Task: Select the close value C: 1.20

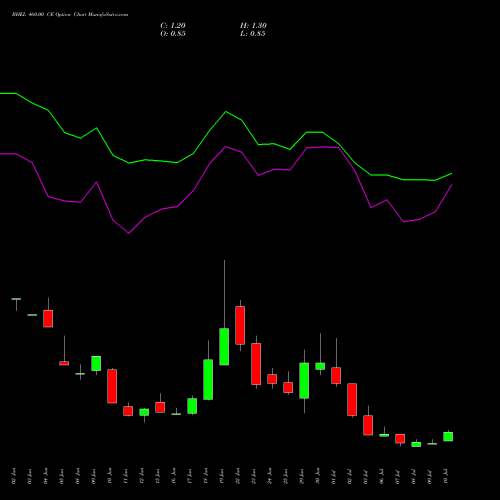Action: click(173, 26)
